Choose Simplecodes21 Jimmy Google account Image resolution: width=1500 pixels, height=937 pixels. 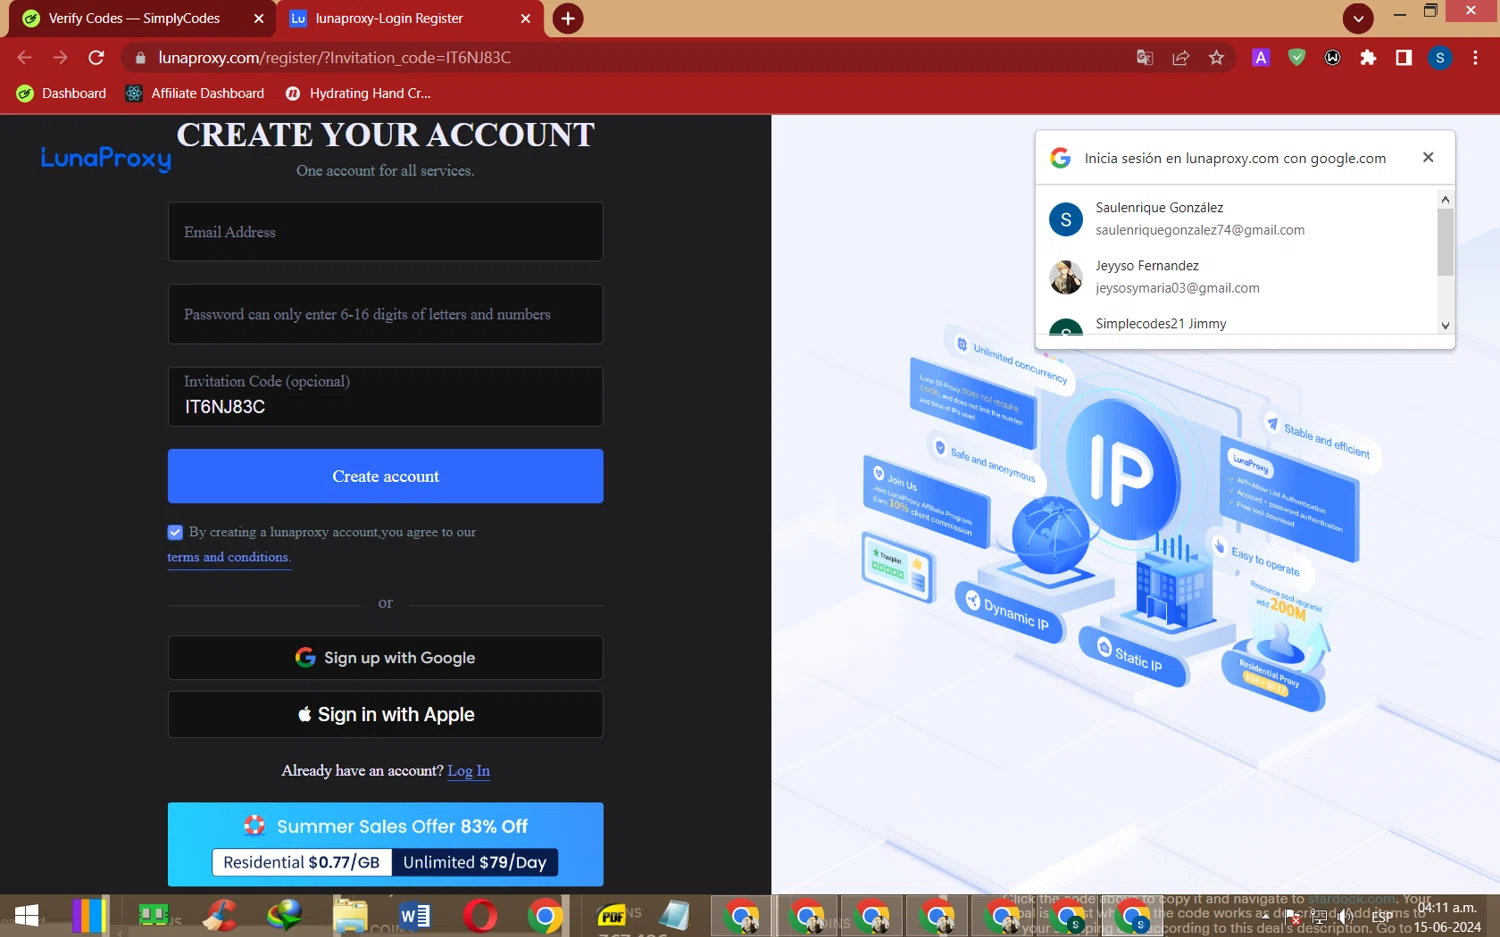pos(1236,323)
